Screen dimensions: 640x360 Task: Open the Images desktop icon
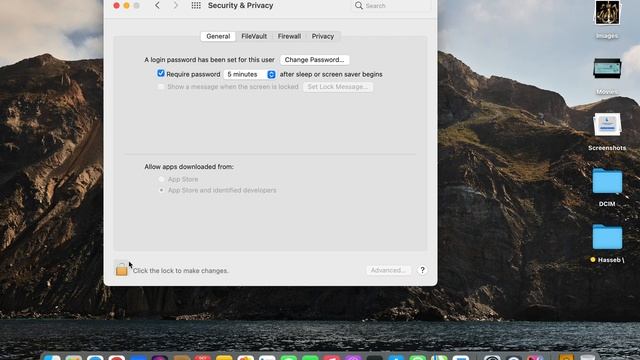point(607,13)
